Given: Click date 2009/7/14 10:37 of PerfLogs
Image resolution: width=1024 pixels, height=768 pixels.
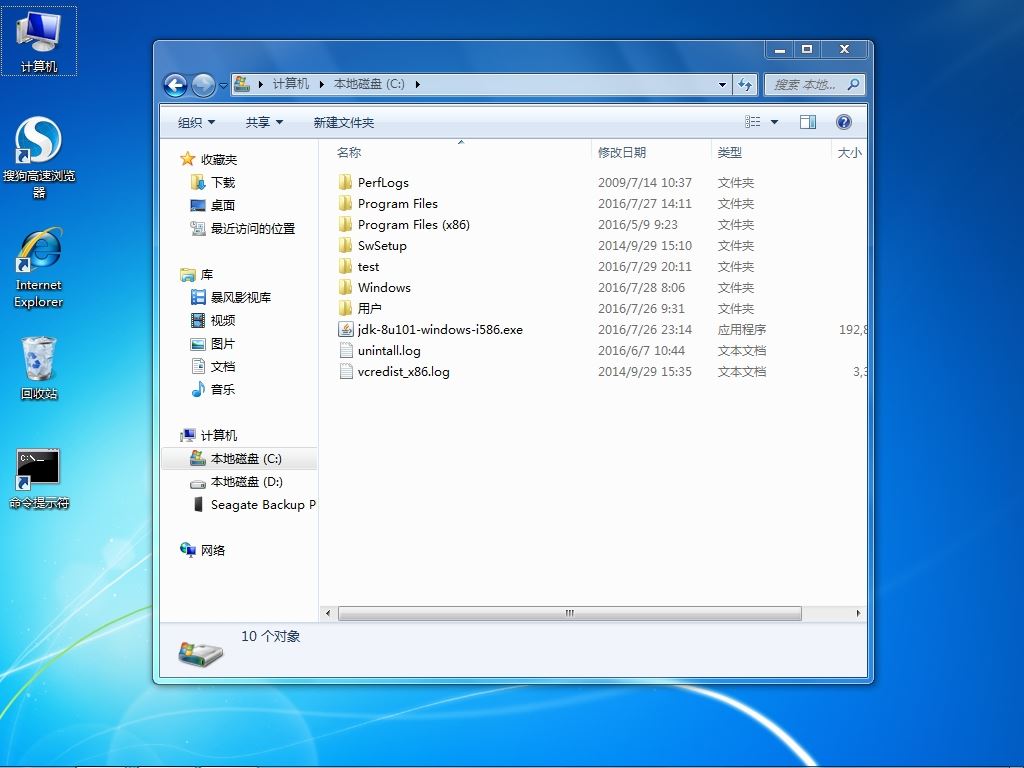Looking at the screenshot, I should point(645,182).
